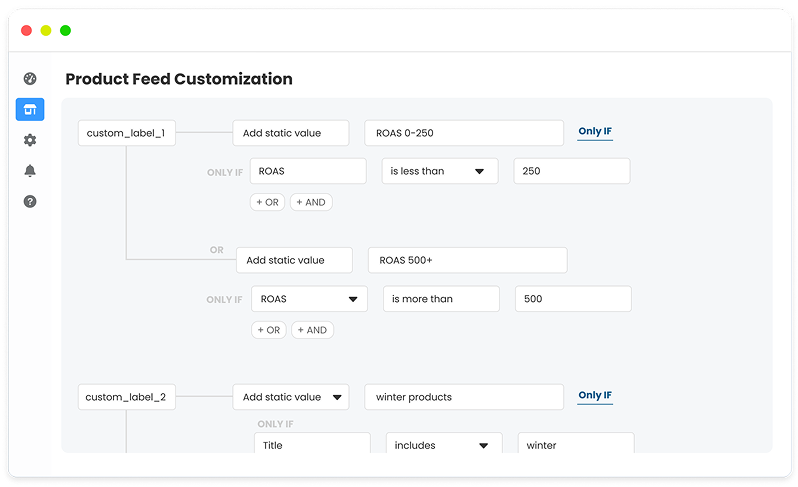The width and height of the screenshot is (798, 487).
Task: Open the help question mark icon
Action: point(30,201)
